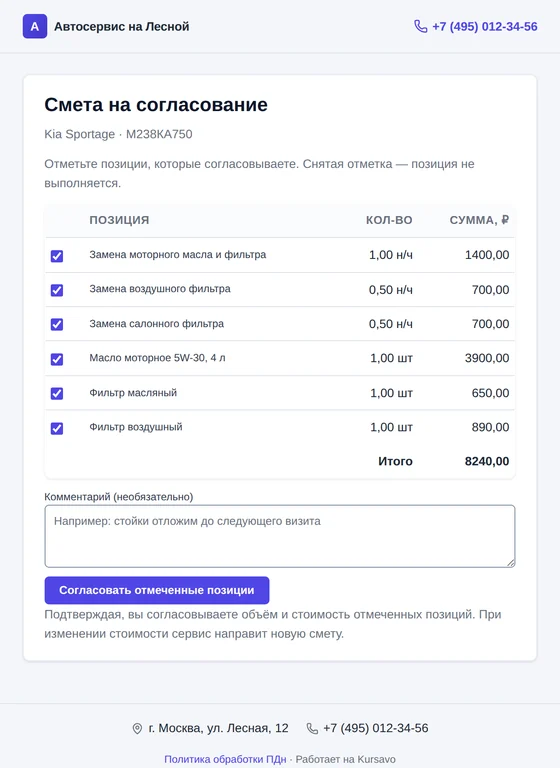
Task: Click row text "Фильтр воздушный"
Action: pyautogui.click(x=136, y=427)
